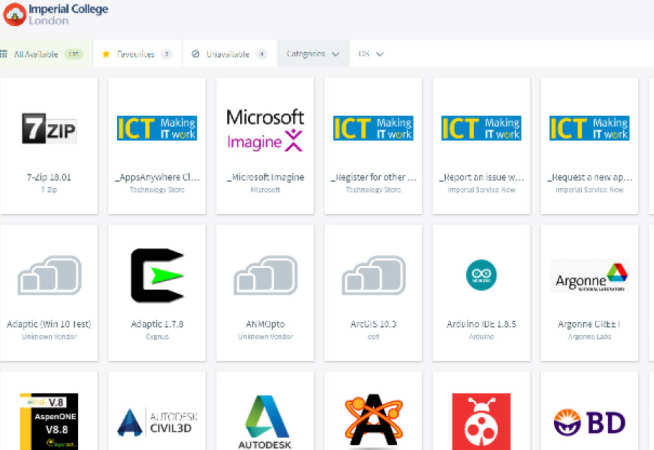Expand the dropdown right of Categories
Screen dimensions: 654x450
pyautogui.click(x=371, y=54)
